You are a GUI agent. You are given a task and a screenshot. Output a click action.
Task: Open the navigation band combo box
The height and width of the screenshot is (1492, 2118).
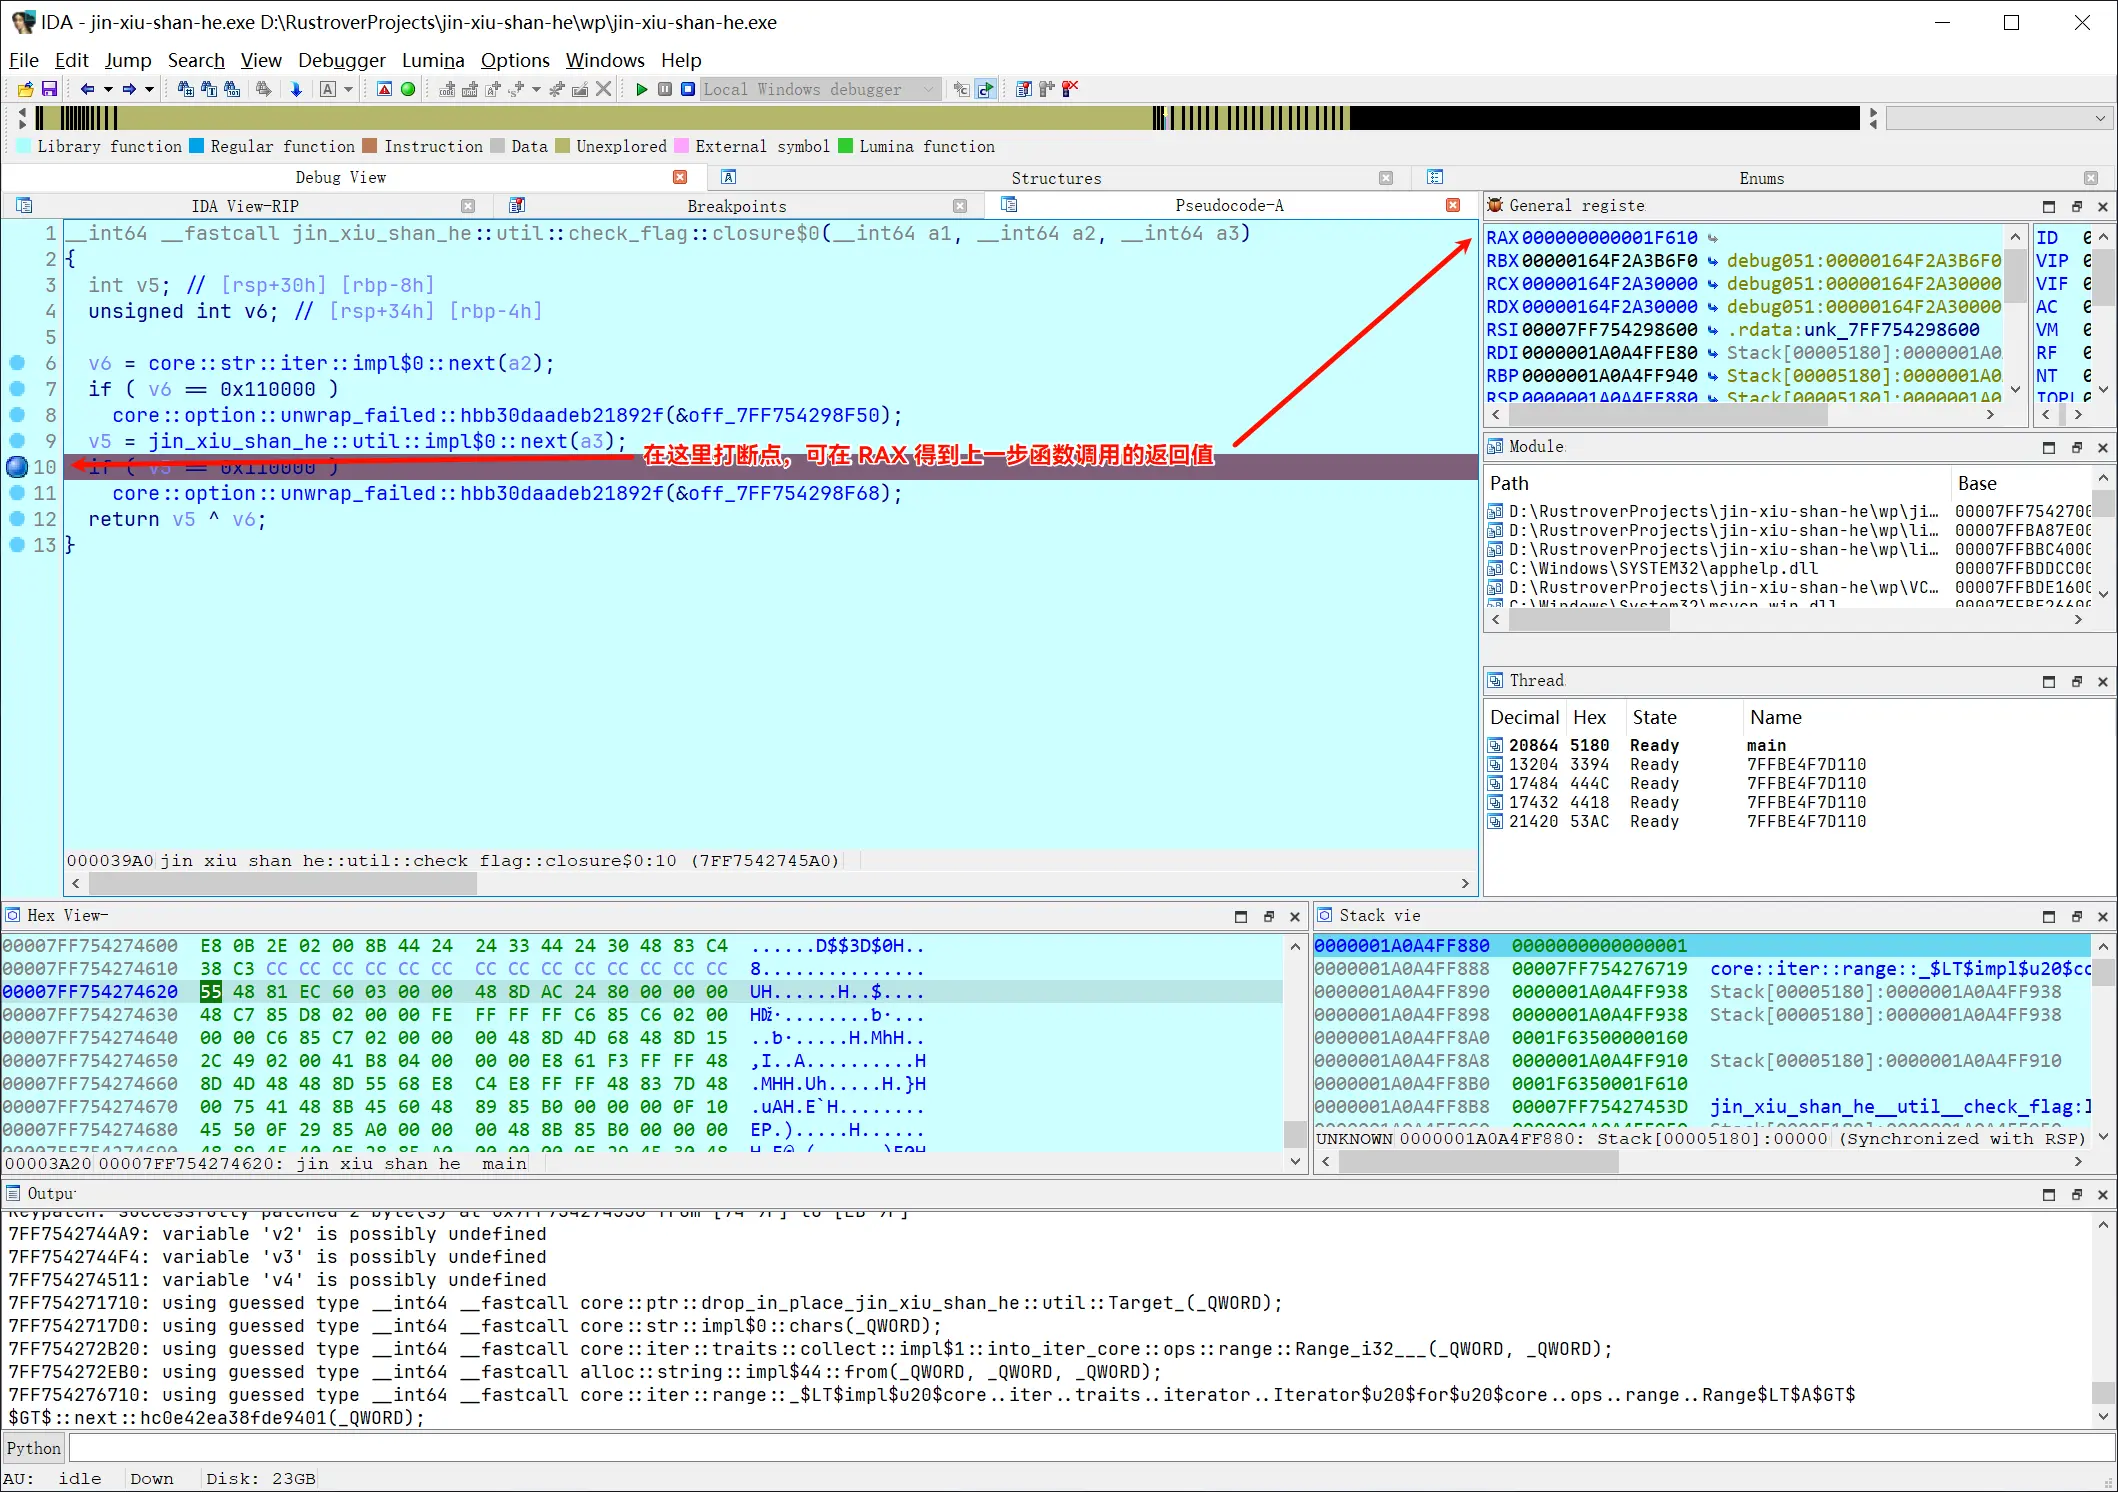click(1998, 118)
